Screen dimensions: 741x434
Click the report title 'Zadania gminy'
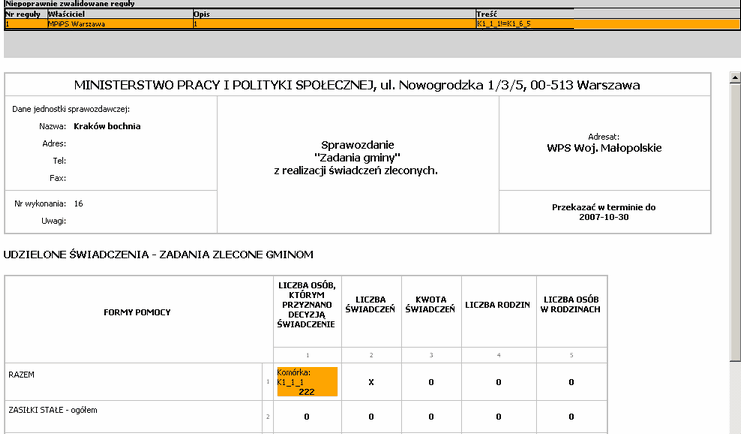357,157
